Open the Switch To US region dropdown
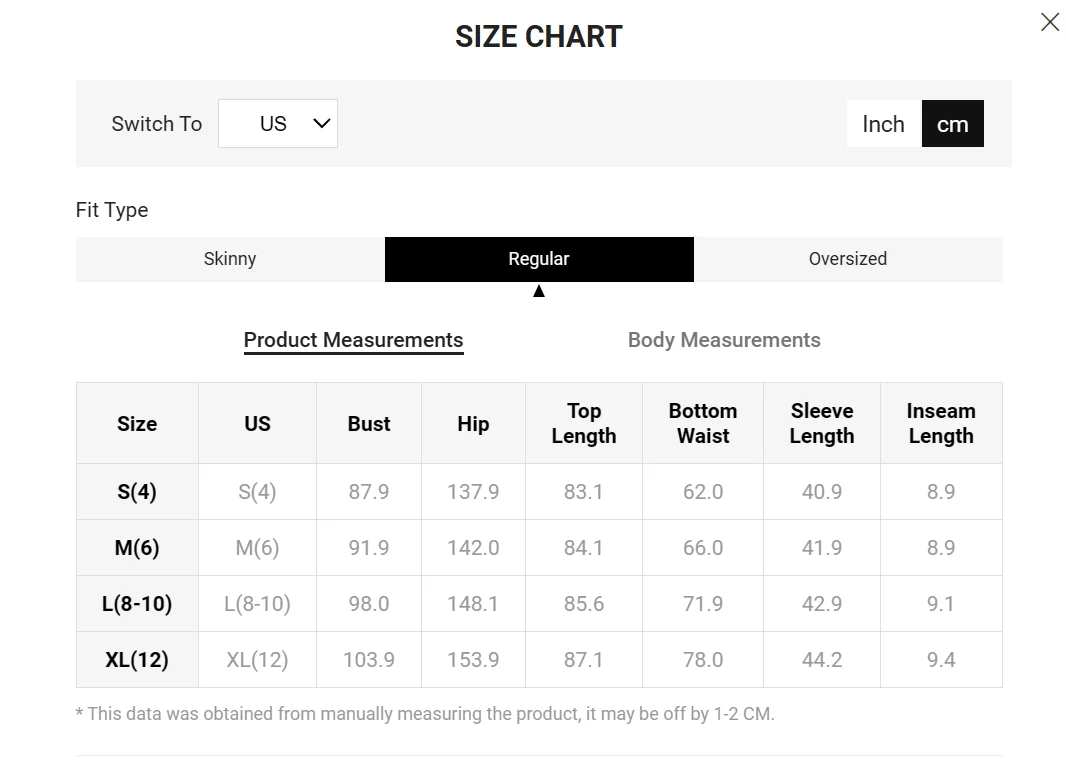Viewport: 1066px width, 762px height. coord(278,124)
